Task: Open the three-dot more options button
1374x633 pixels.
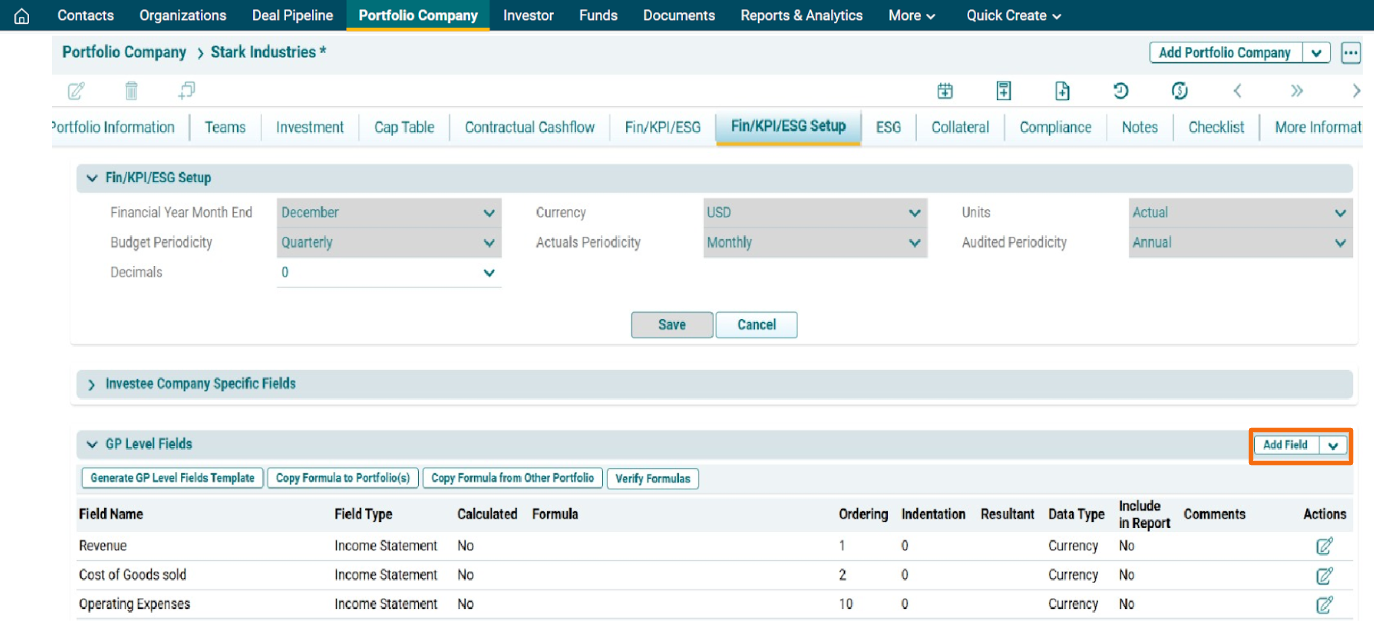Action: 1351,53
